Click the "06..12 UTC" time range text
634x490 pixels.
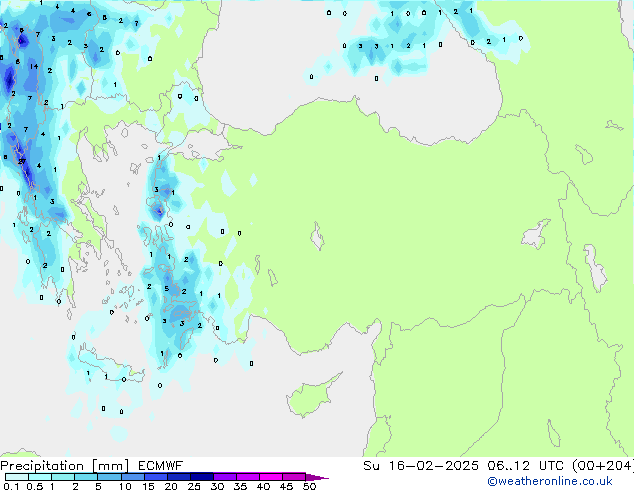coord(524,466)
